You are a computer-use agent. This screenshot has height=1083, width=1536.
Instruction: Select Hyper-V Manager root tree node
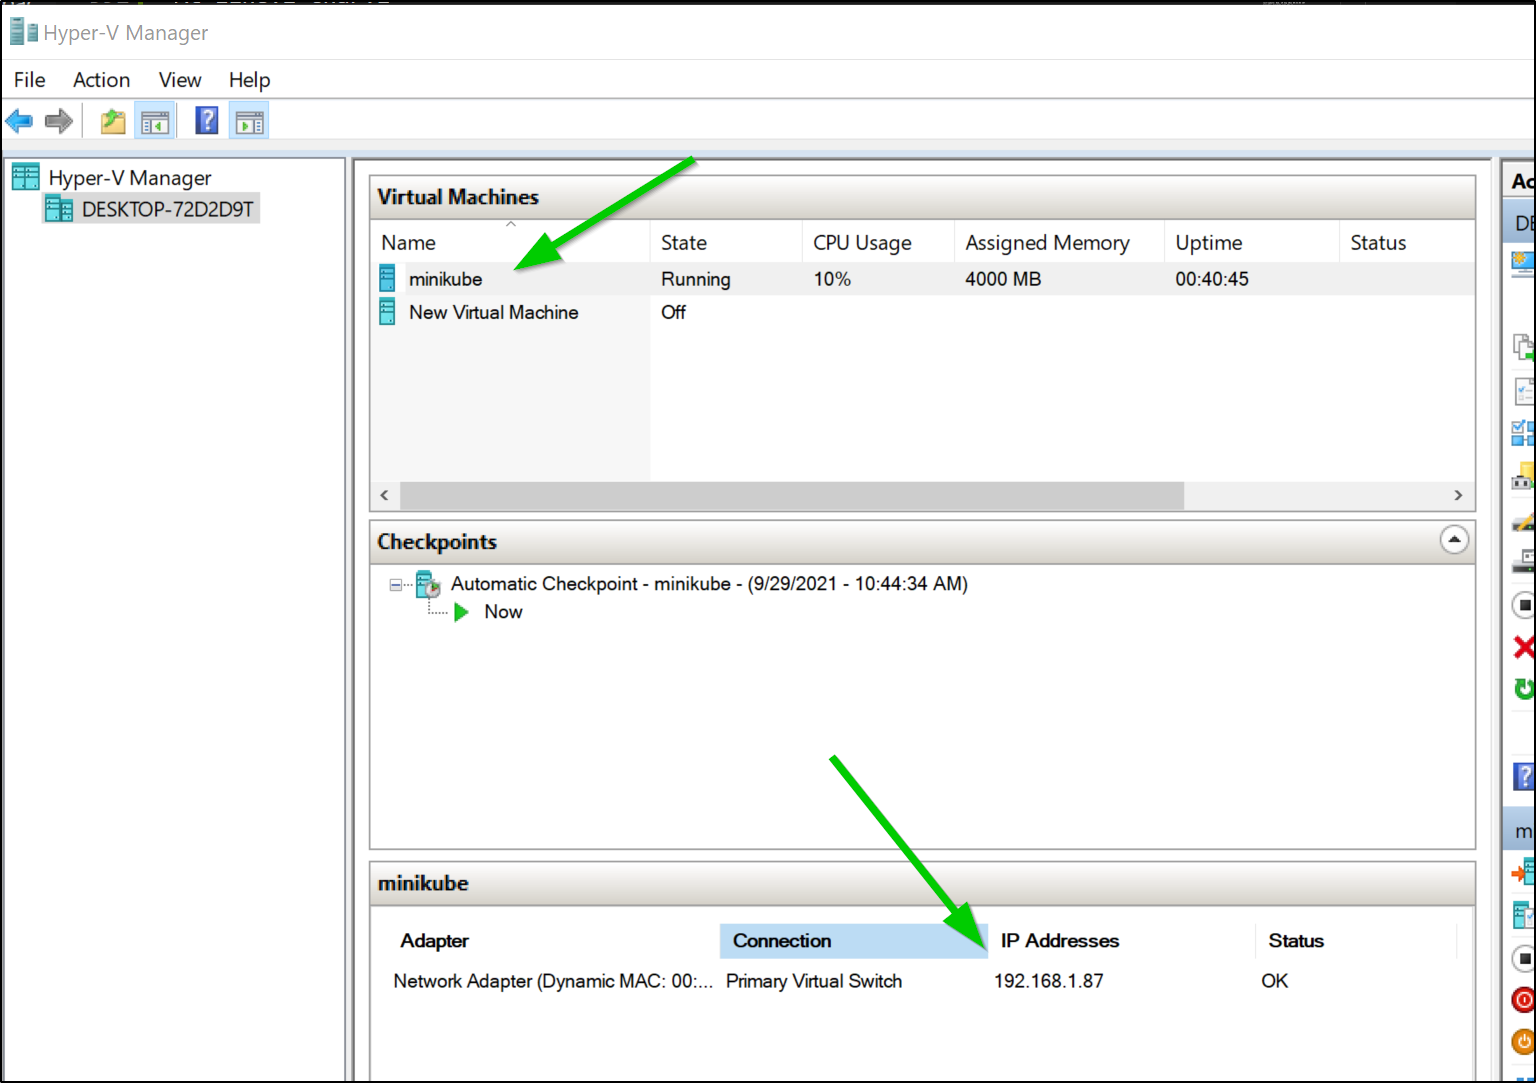click(130, 178)
